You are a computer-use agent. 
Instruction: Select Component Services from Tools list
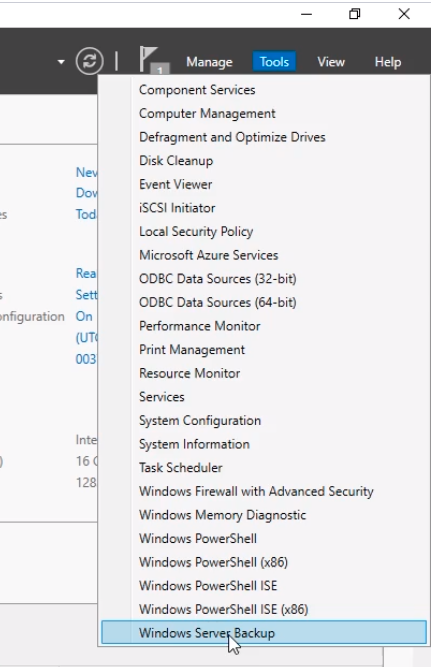click(x=264, y=90)
